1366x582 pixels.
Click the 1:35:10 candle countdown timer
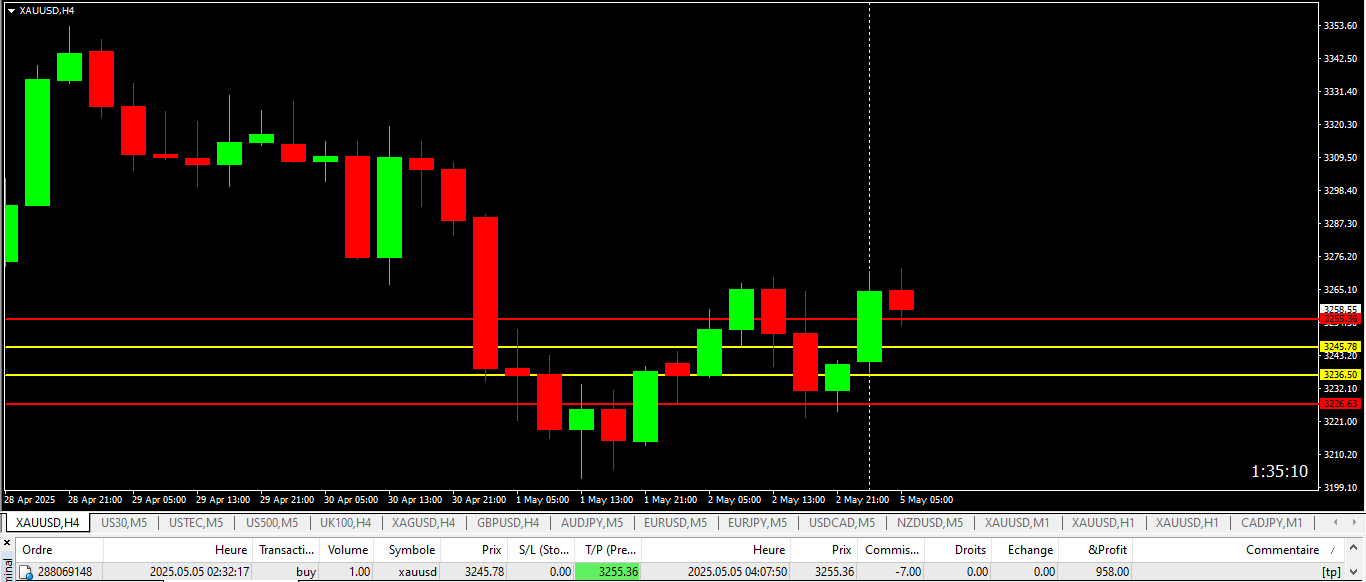pyautogui.click(x=1279, y=471)
